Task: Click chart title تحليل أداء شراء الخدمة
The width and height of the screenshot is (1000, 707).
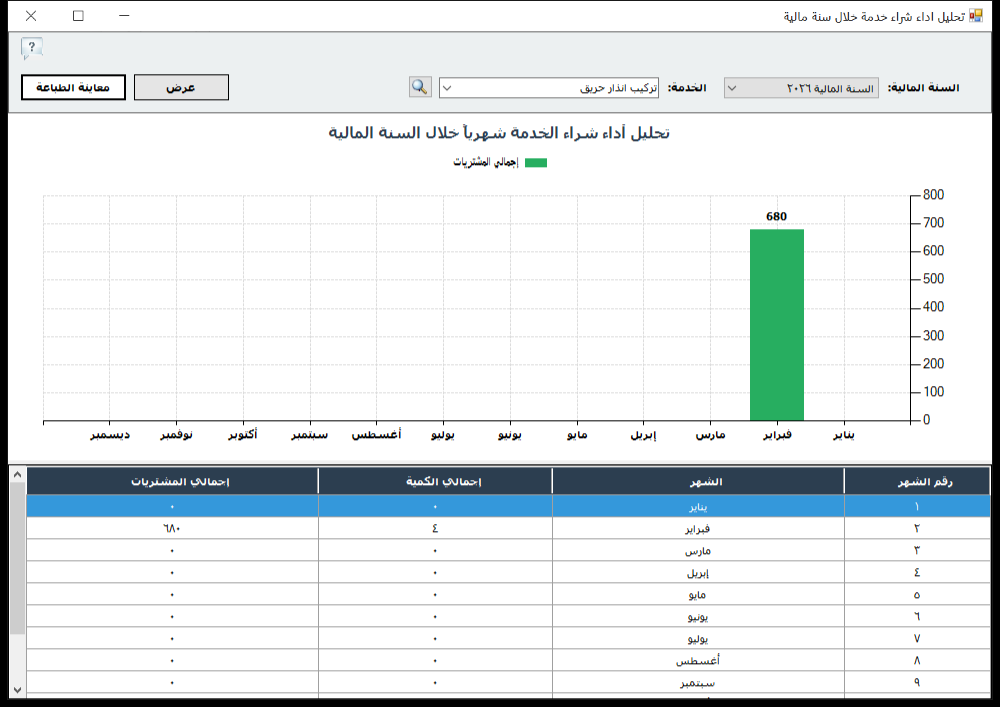Action: tap(499, 133)
